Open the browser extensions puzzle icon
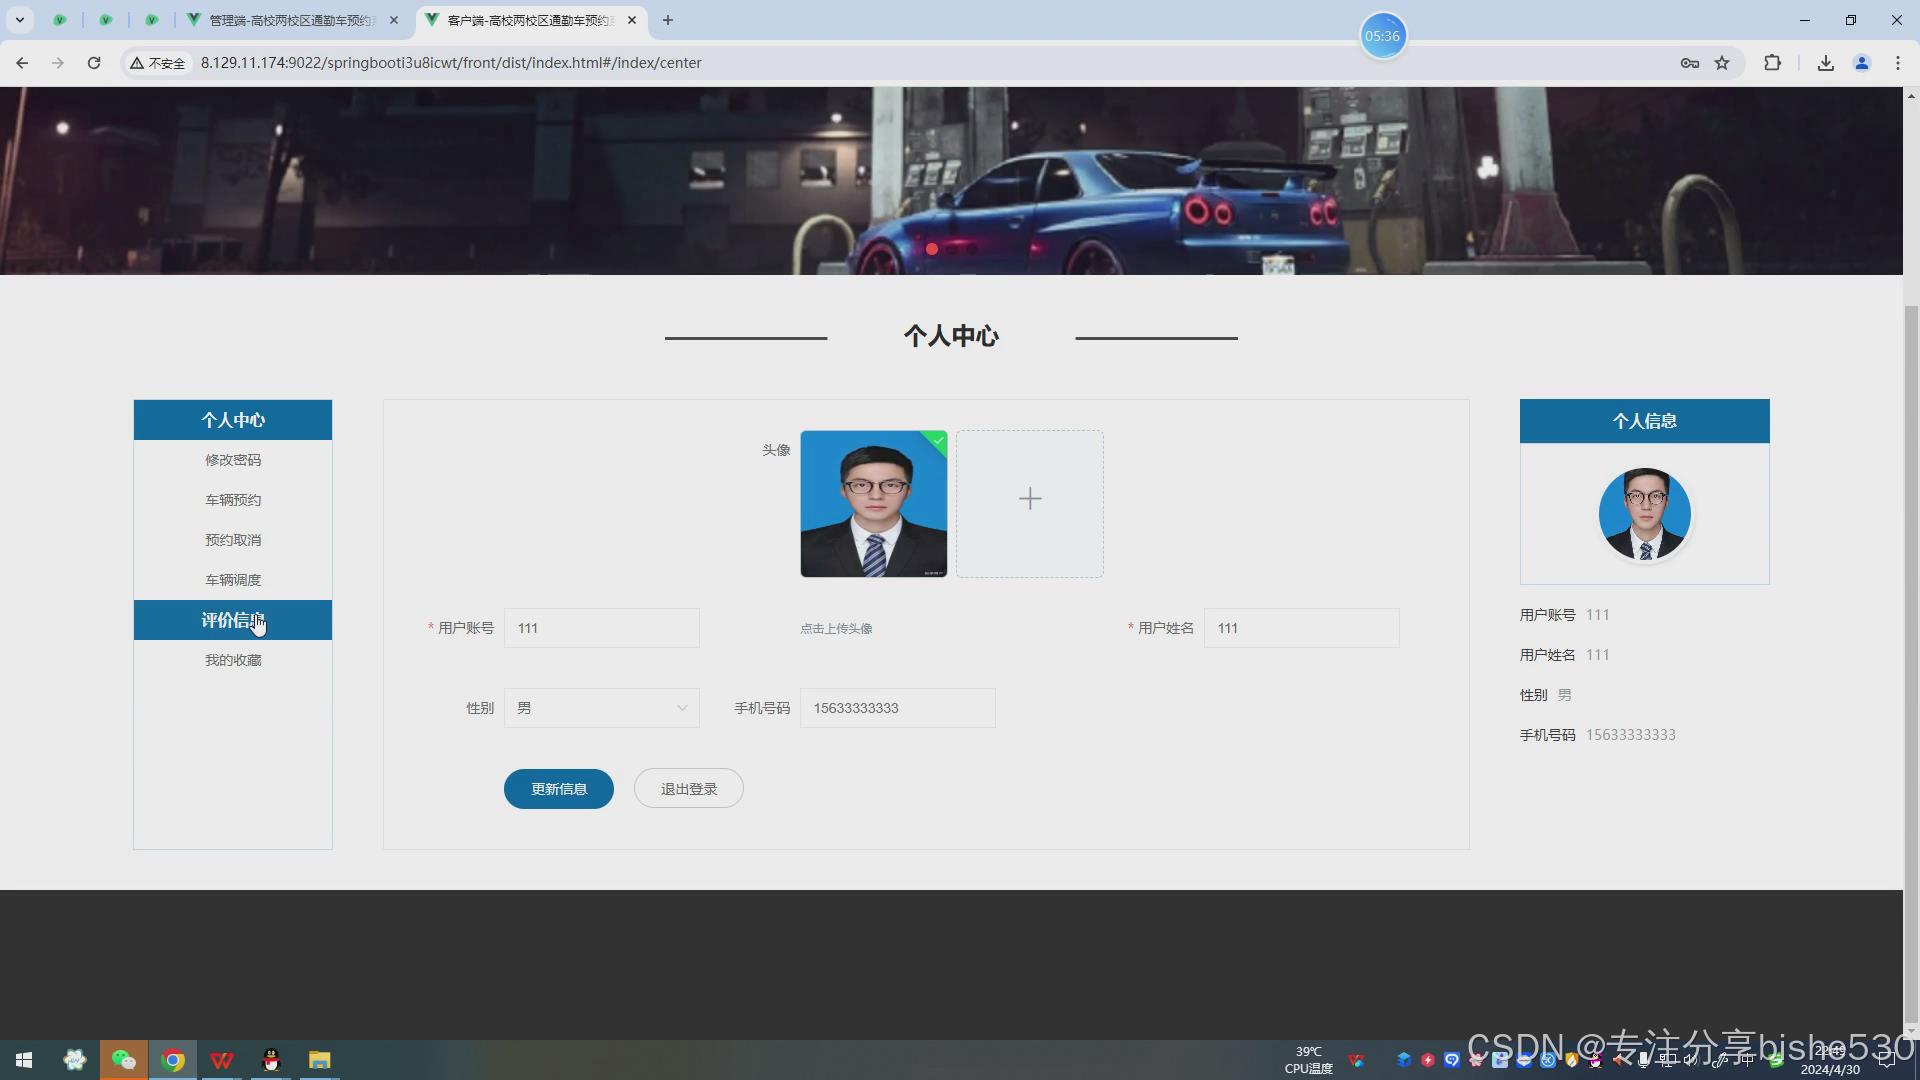This screenshot has height=1080, width=1920. (x=1772, y=63)
